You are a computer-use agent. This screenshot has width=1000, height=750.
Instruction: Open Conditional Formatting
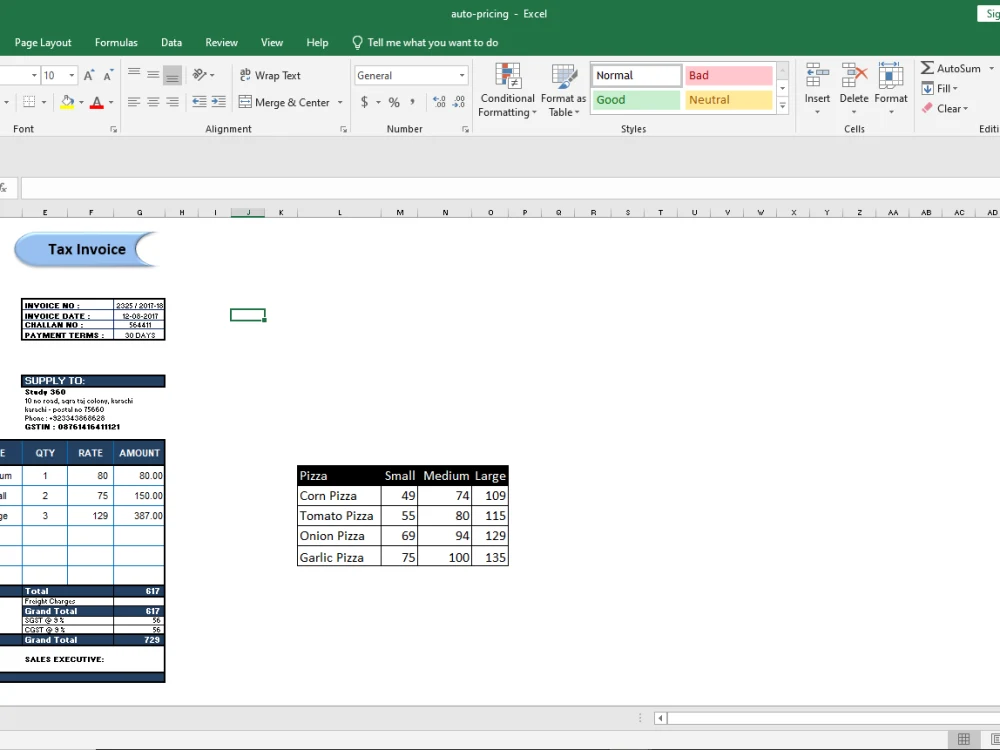coord(508,91)
